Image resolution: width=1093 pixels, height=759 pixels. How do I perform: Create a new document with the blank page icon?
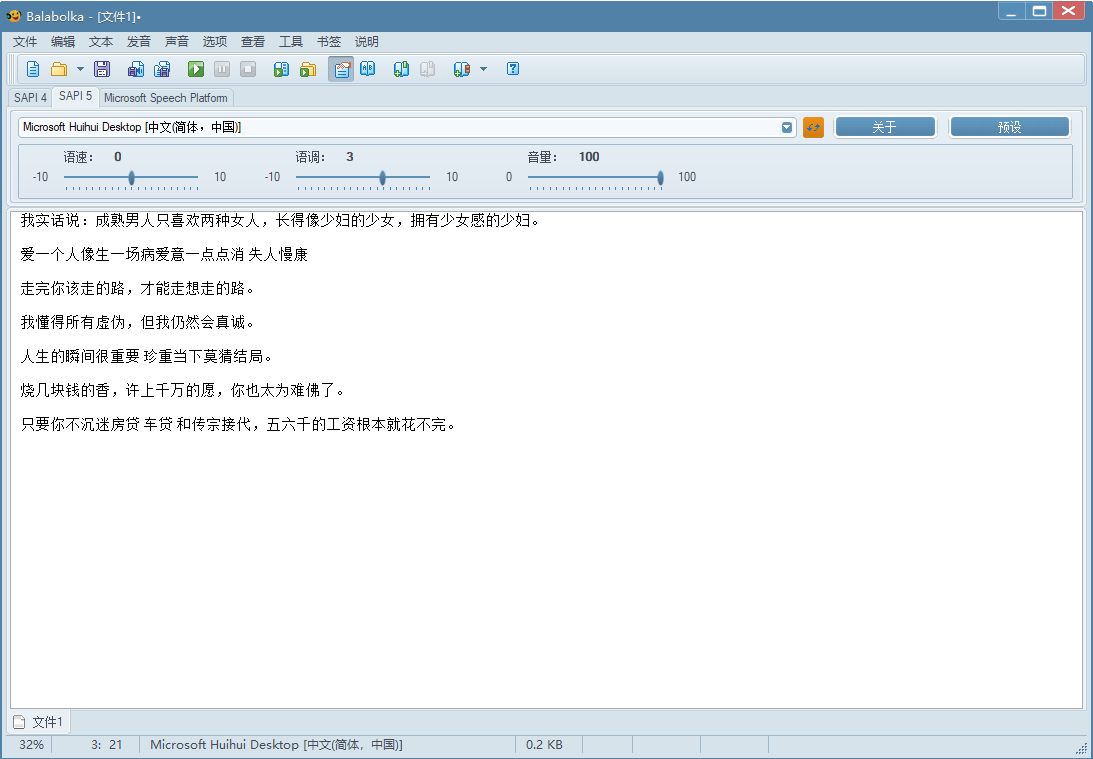[x=33, y=69]
